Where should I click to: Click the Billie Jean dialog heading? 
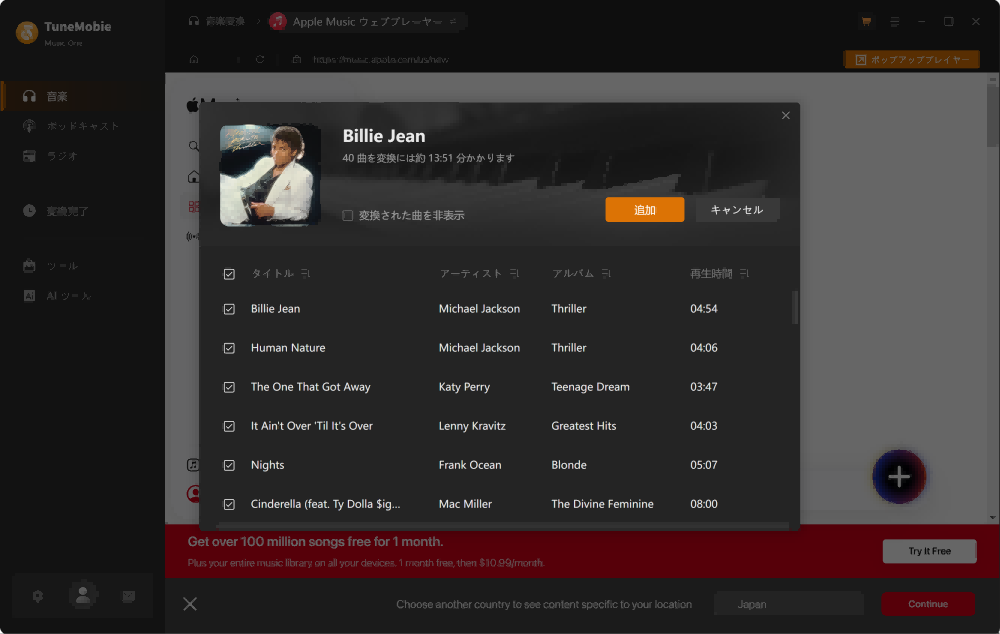[x=384, y=136]
